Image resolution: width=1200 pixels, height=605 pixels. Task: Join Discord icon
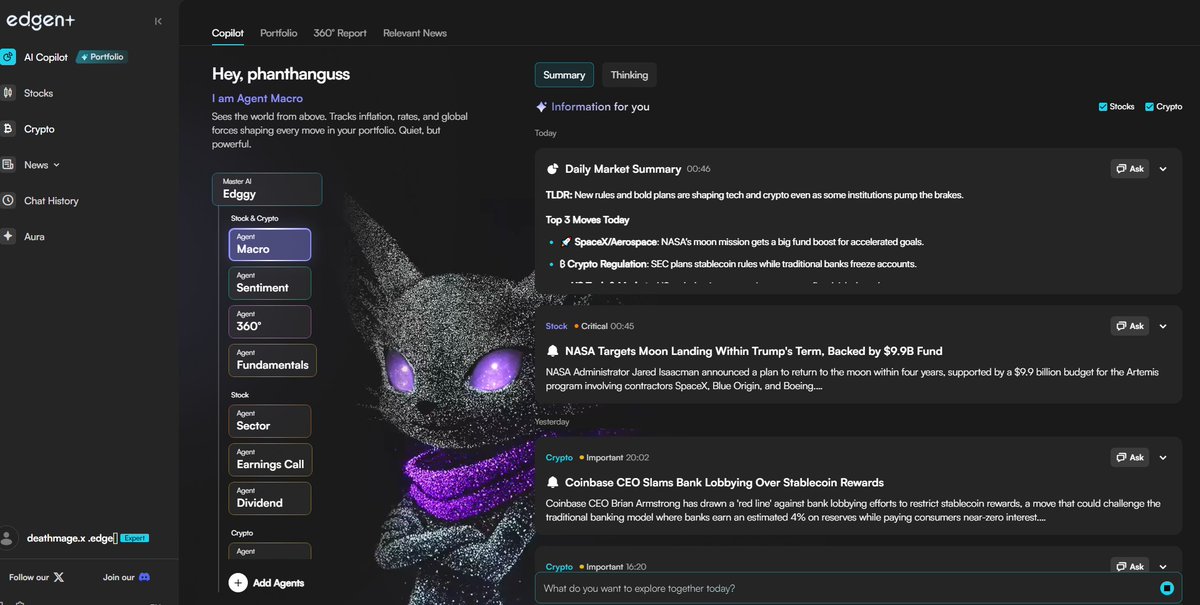click(x=145, y=577)
